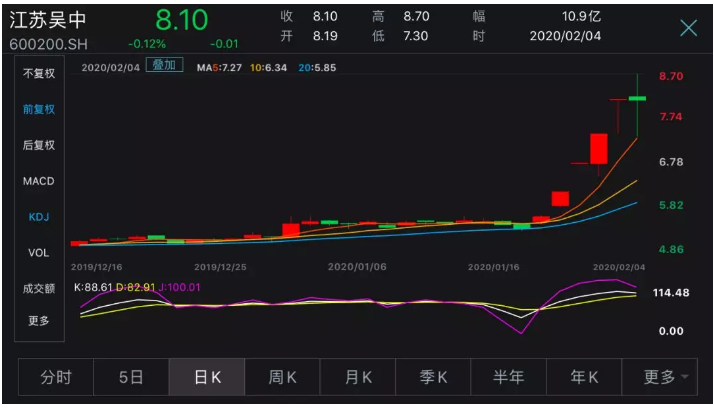Image resolution: width=714 pixels, height=408 pixels.
Task: Click the MA 10:6.34 label
Action: [268, 68]
